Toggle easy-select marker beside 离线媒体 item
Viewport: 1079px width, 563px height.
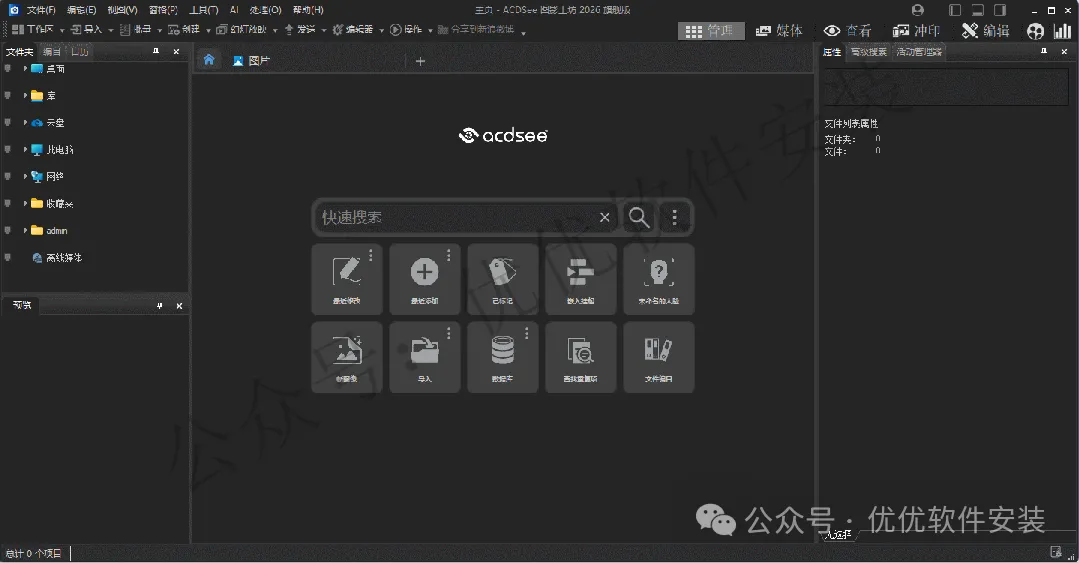pyautogui.click(x=8, y=257)
